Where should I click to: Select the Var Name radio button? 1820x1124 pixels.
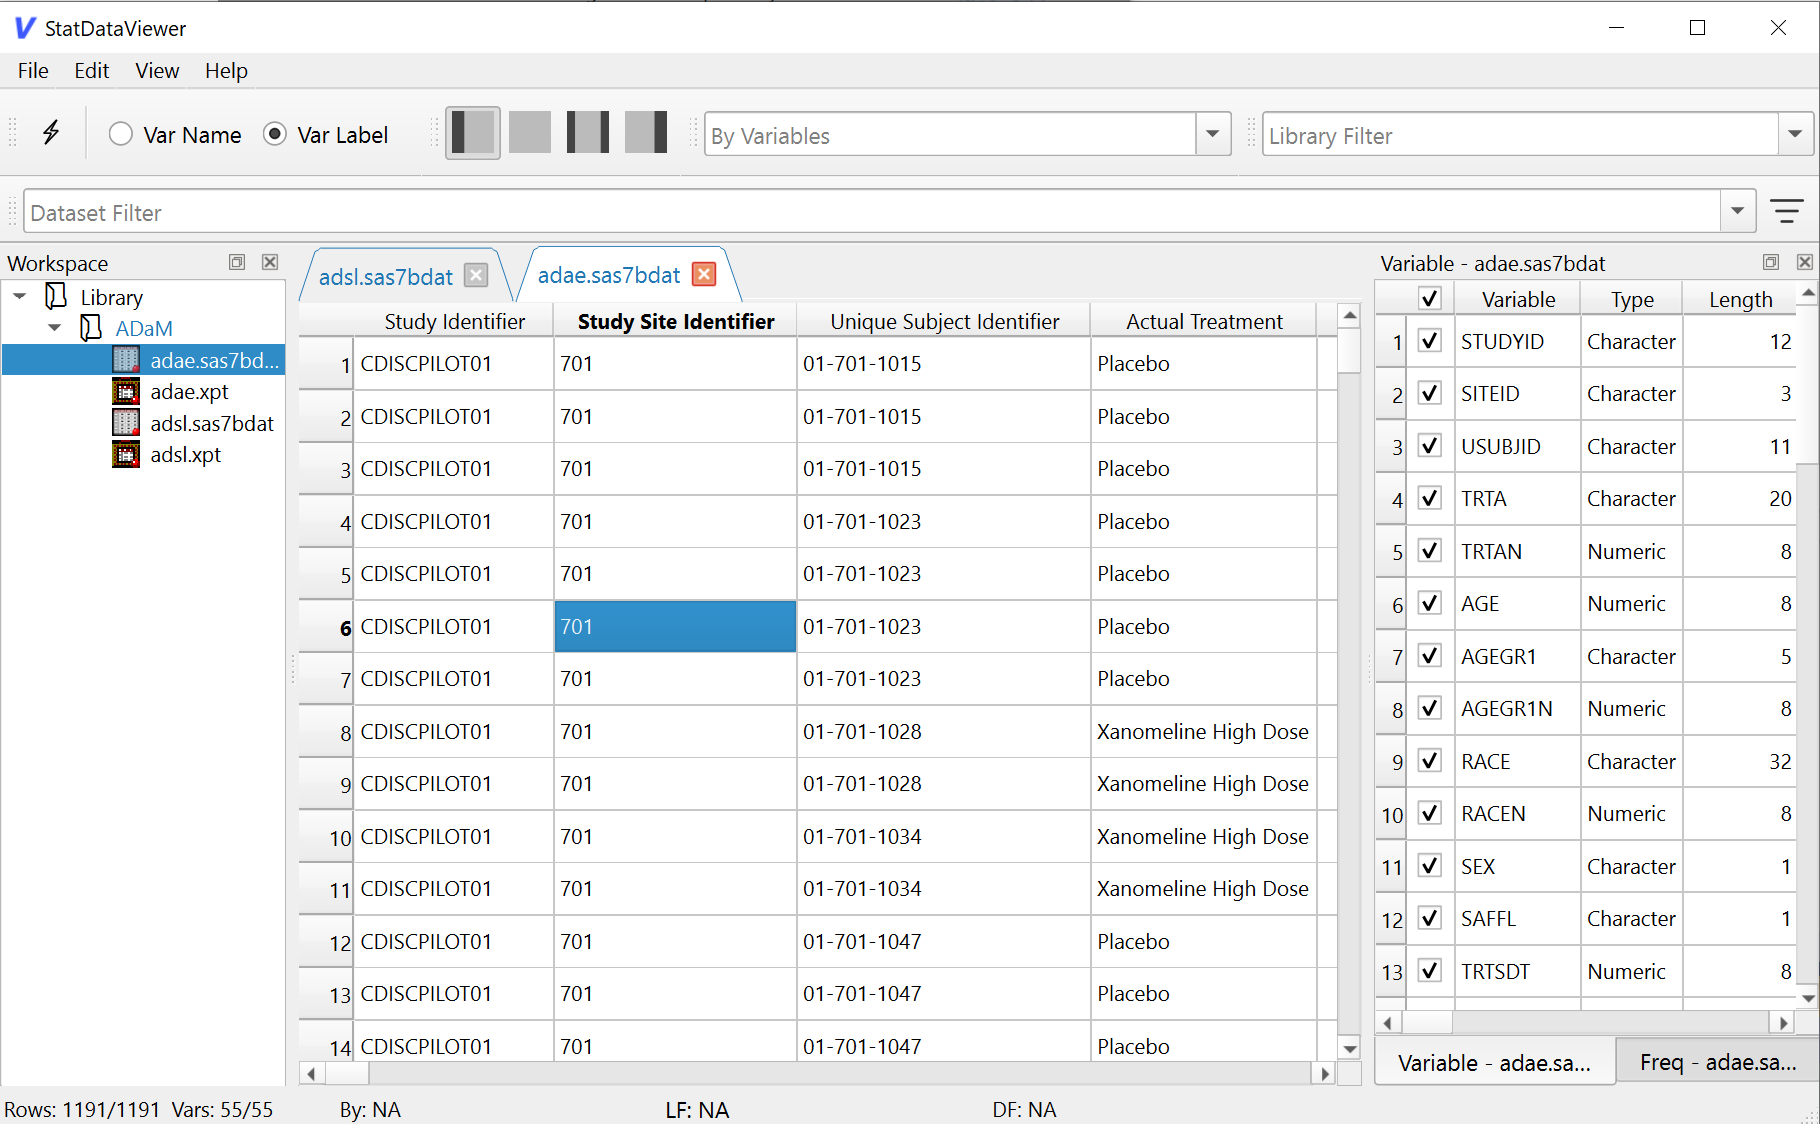[x=120, y=133]
